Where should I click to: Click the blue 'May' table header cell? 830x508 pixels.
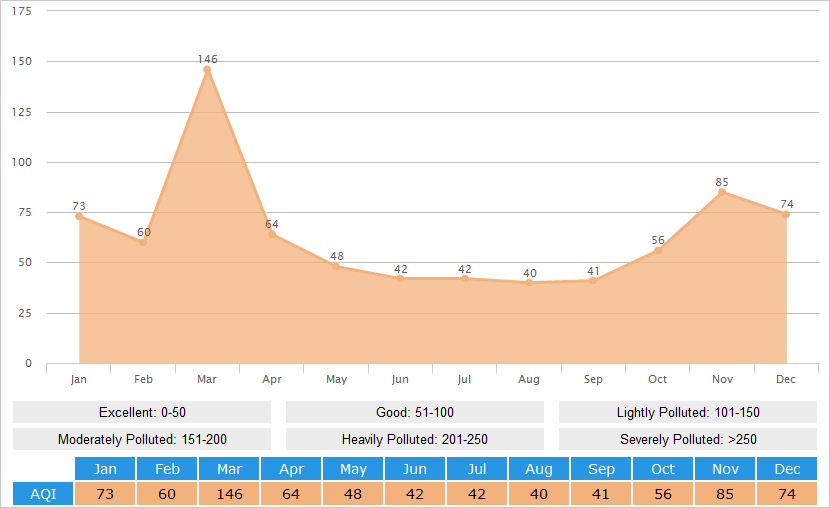pos(353,469)
